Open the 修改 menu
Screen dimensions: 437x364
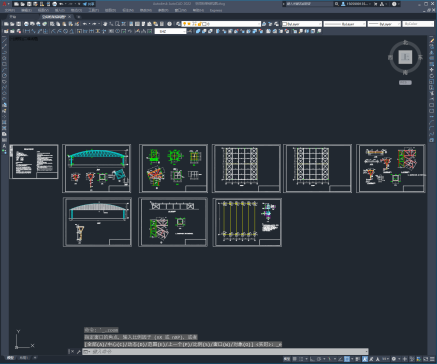(145, 10)
